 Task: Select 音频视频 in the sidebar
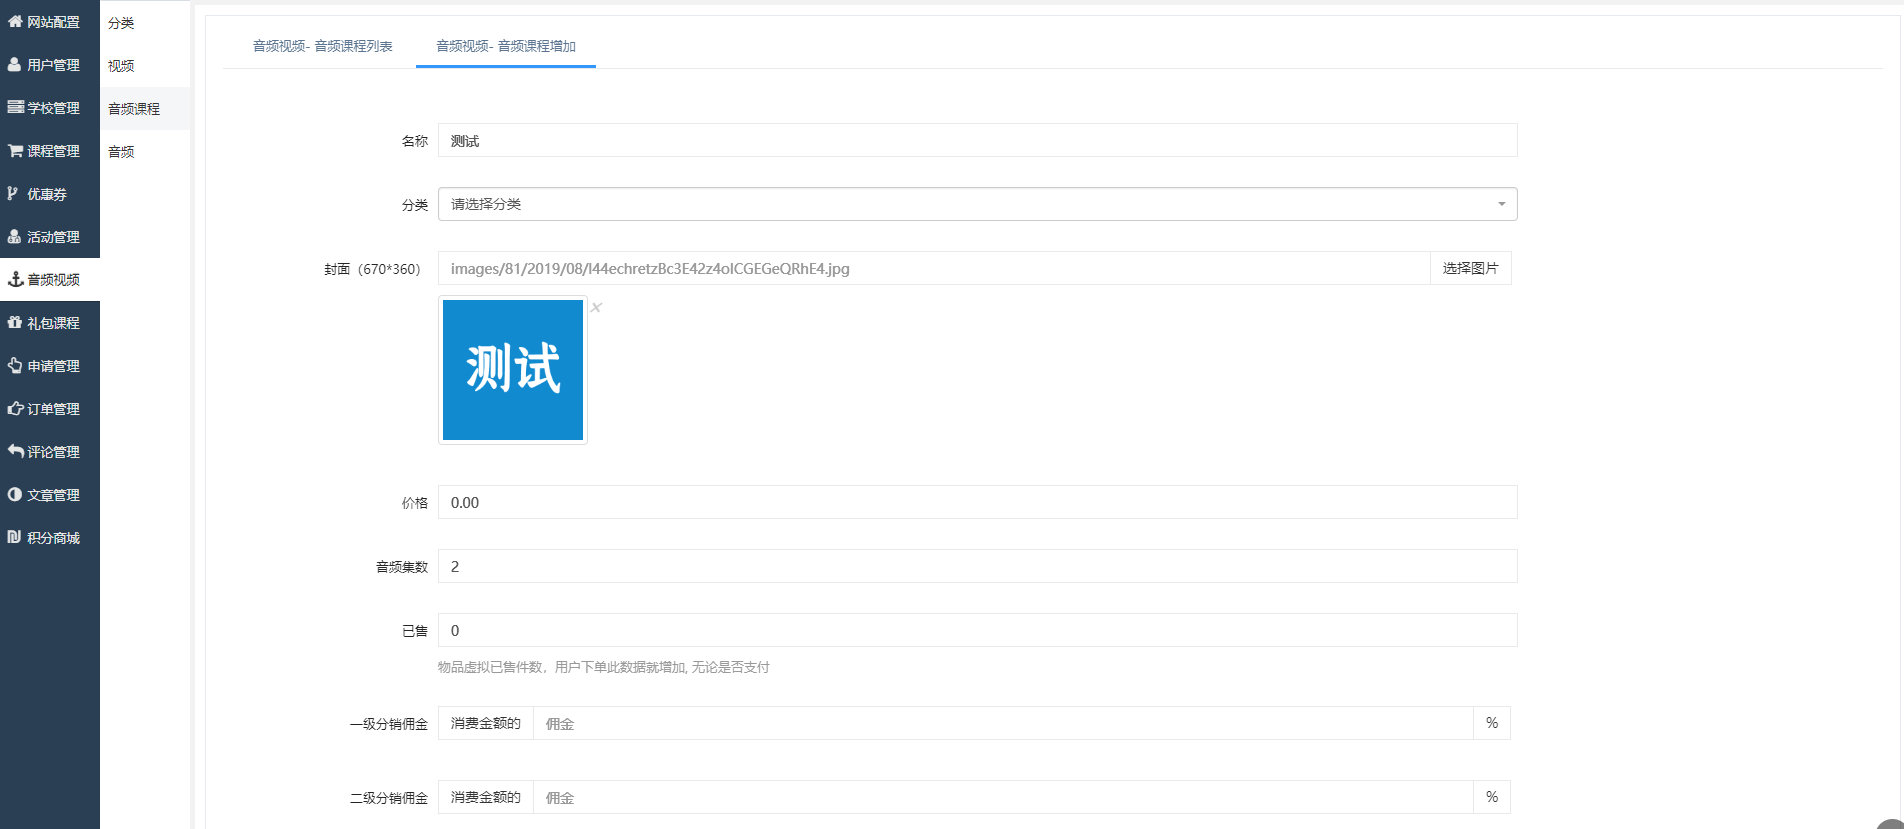coord(50,280)
